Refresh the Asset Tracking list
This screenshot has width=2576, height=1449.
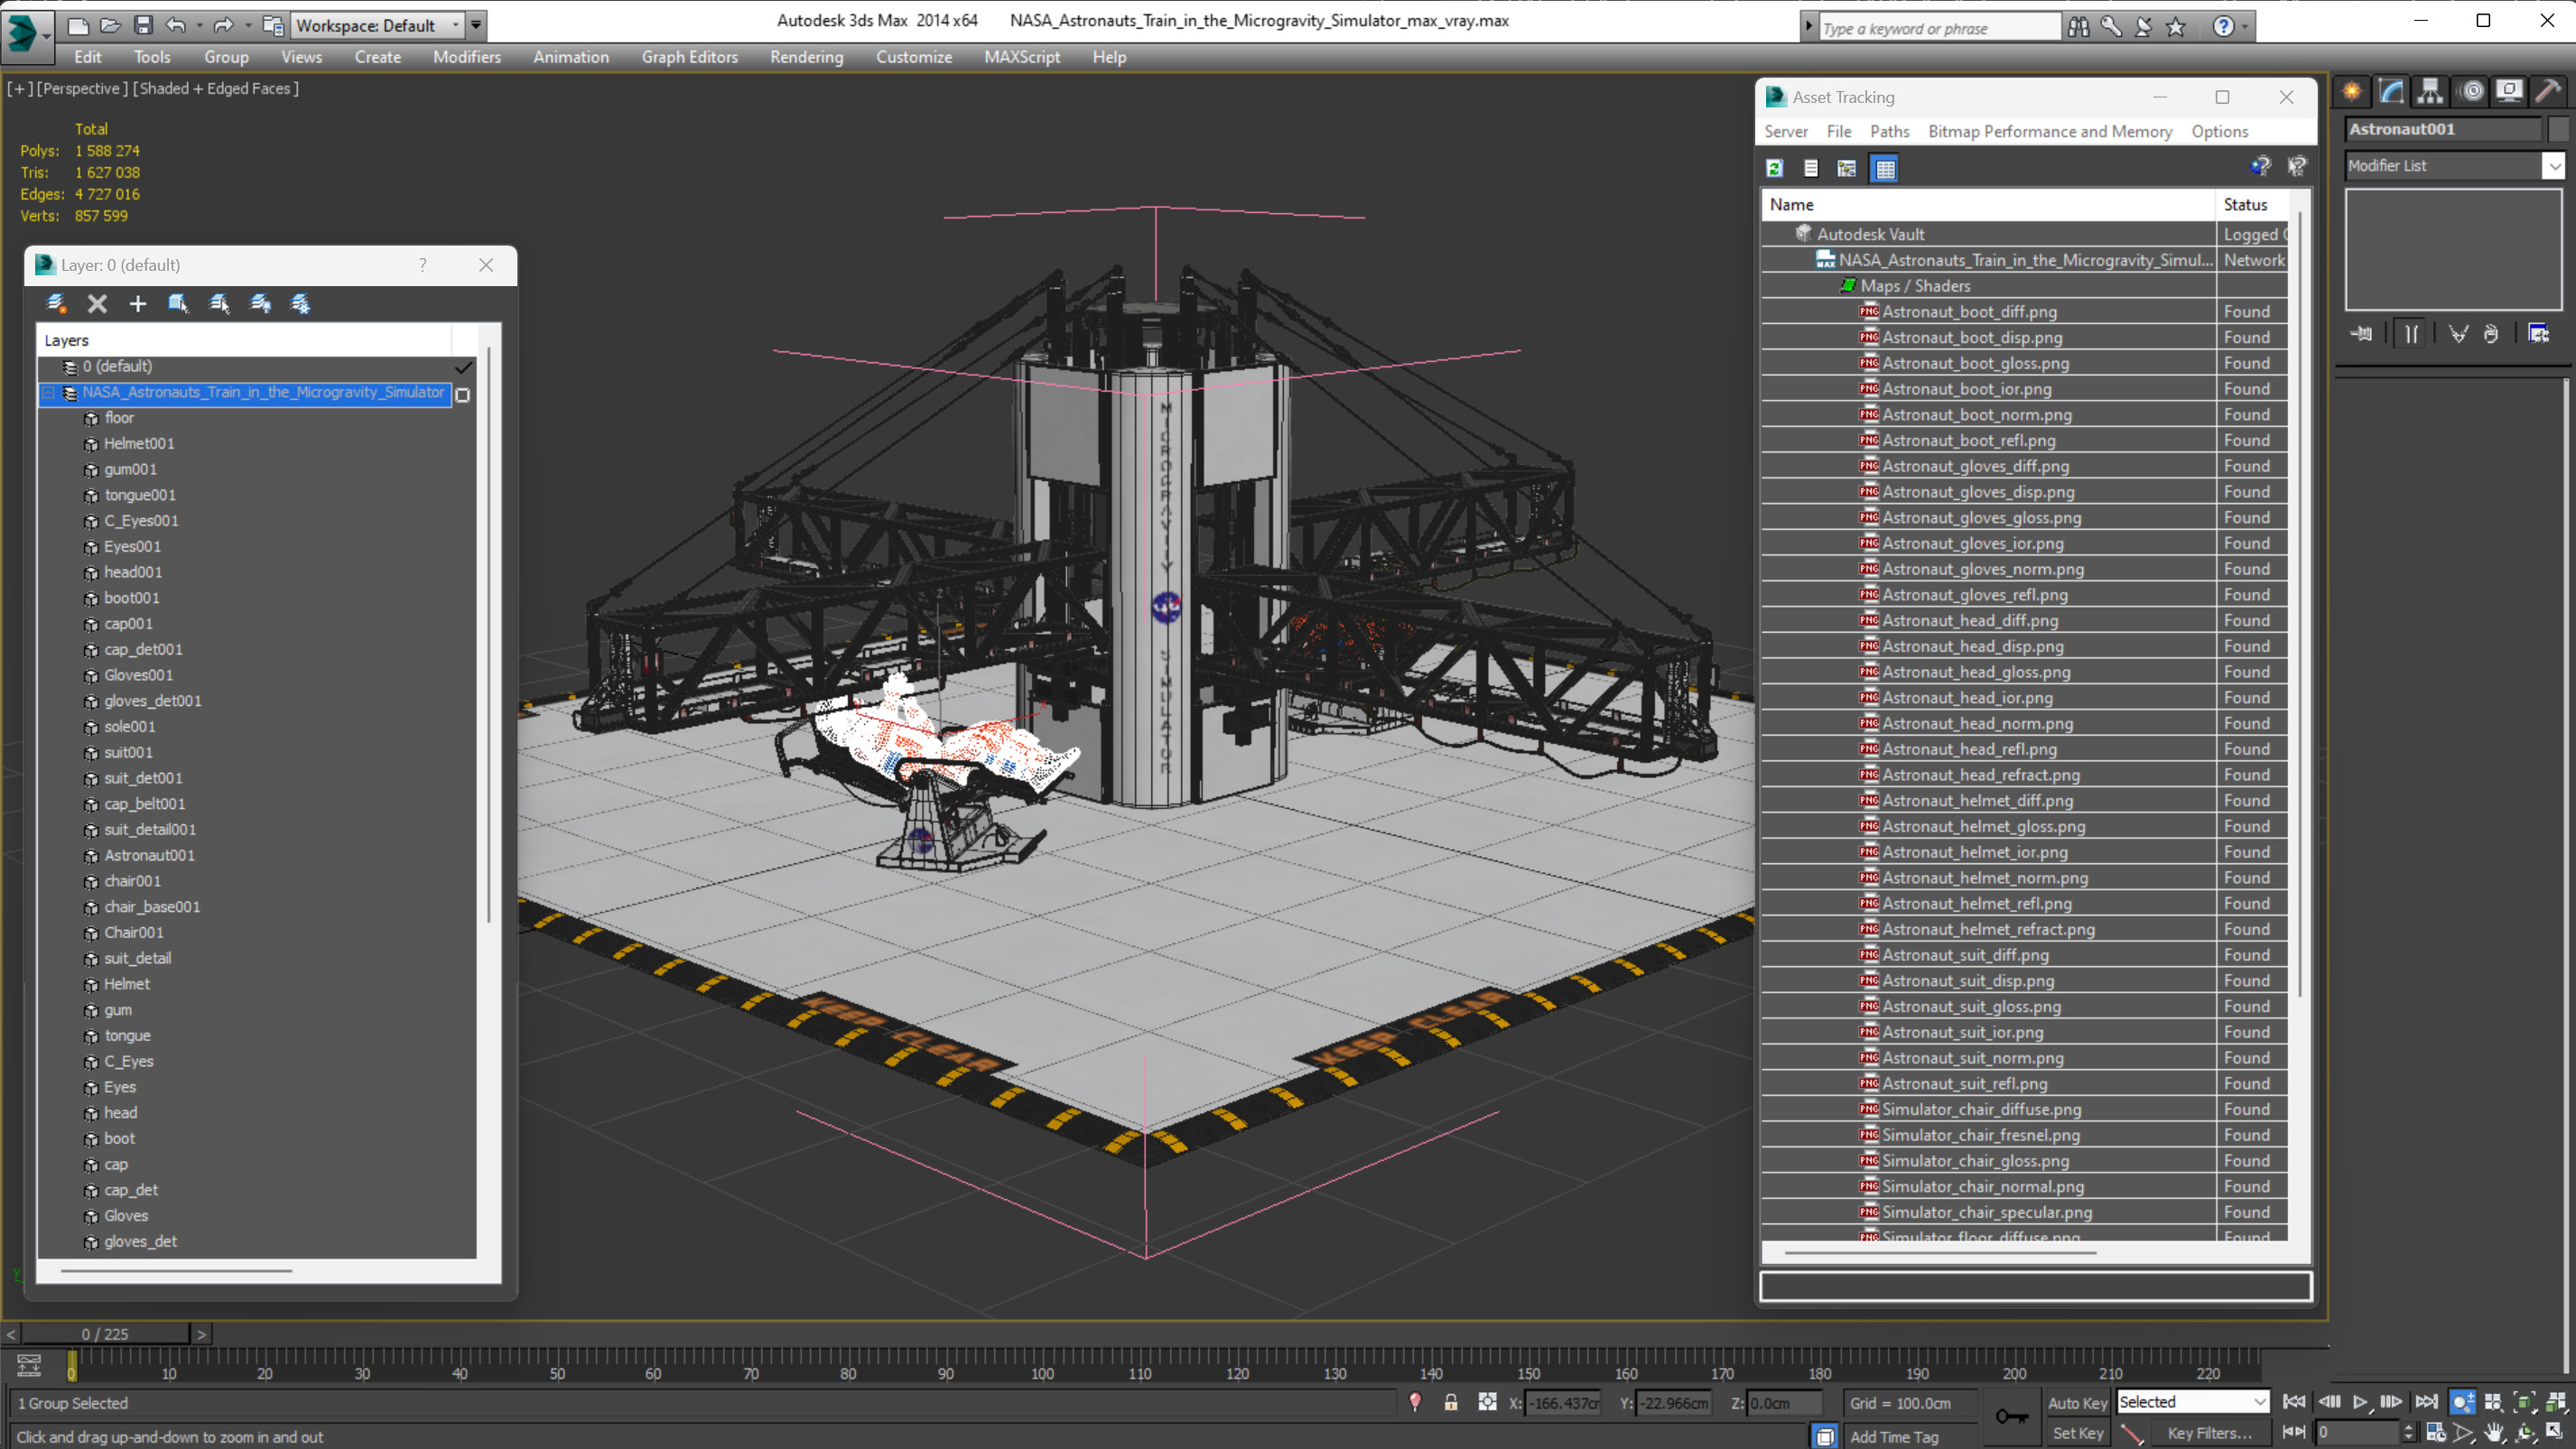[1774, 168]
